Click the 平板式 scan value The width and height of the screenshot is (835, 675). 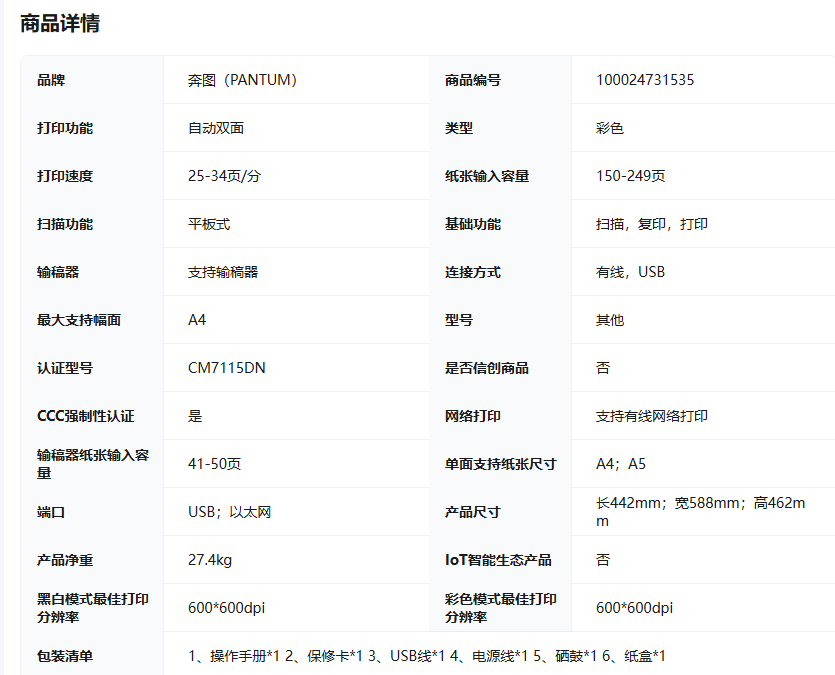coord(209,224)
